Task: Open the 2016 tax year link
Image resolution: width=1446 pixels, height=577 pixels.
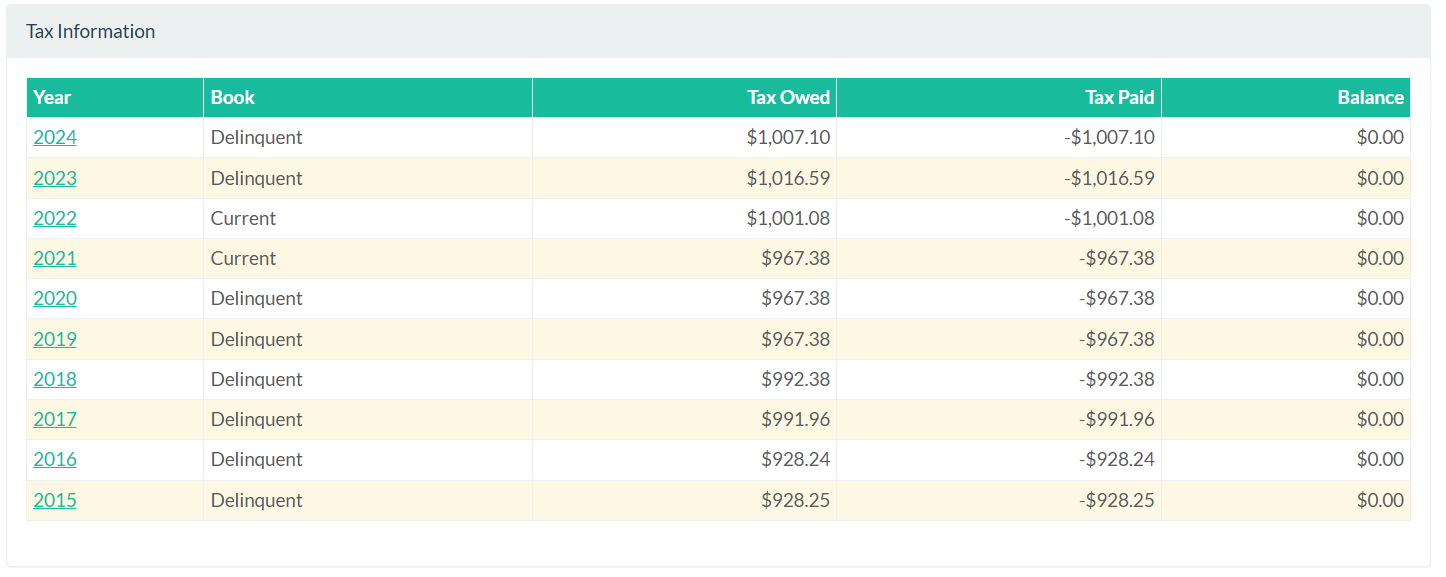Action: 55,459
